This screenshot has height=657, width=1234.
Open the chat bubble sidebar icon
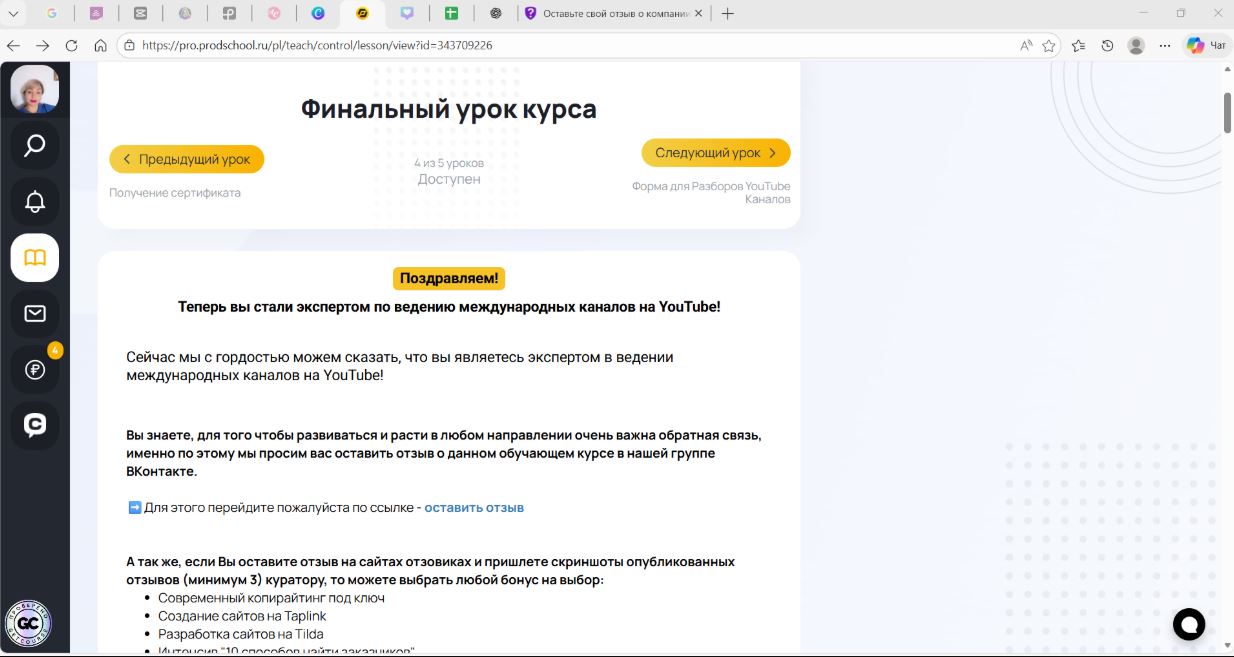[x=34, y=425]
